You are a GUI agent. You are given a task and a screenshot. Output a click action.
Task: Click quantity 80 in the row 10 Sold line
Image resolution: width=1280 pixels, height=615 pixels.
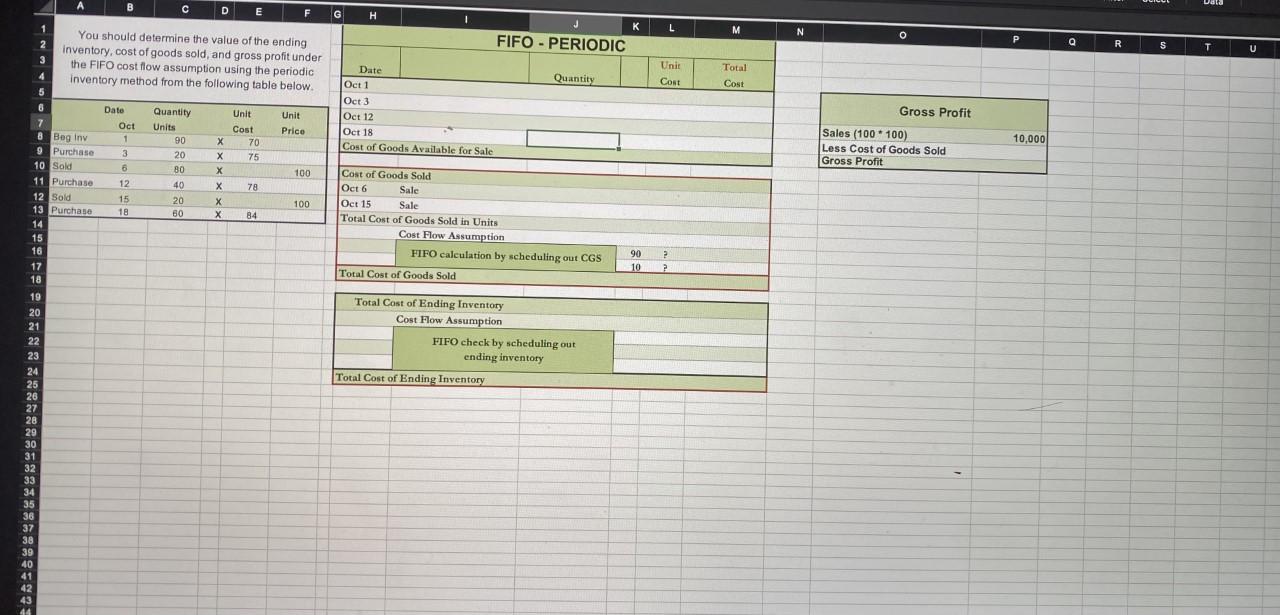pos(179,170)
